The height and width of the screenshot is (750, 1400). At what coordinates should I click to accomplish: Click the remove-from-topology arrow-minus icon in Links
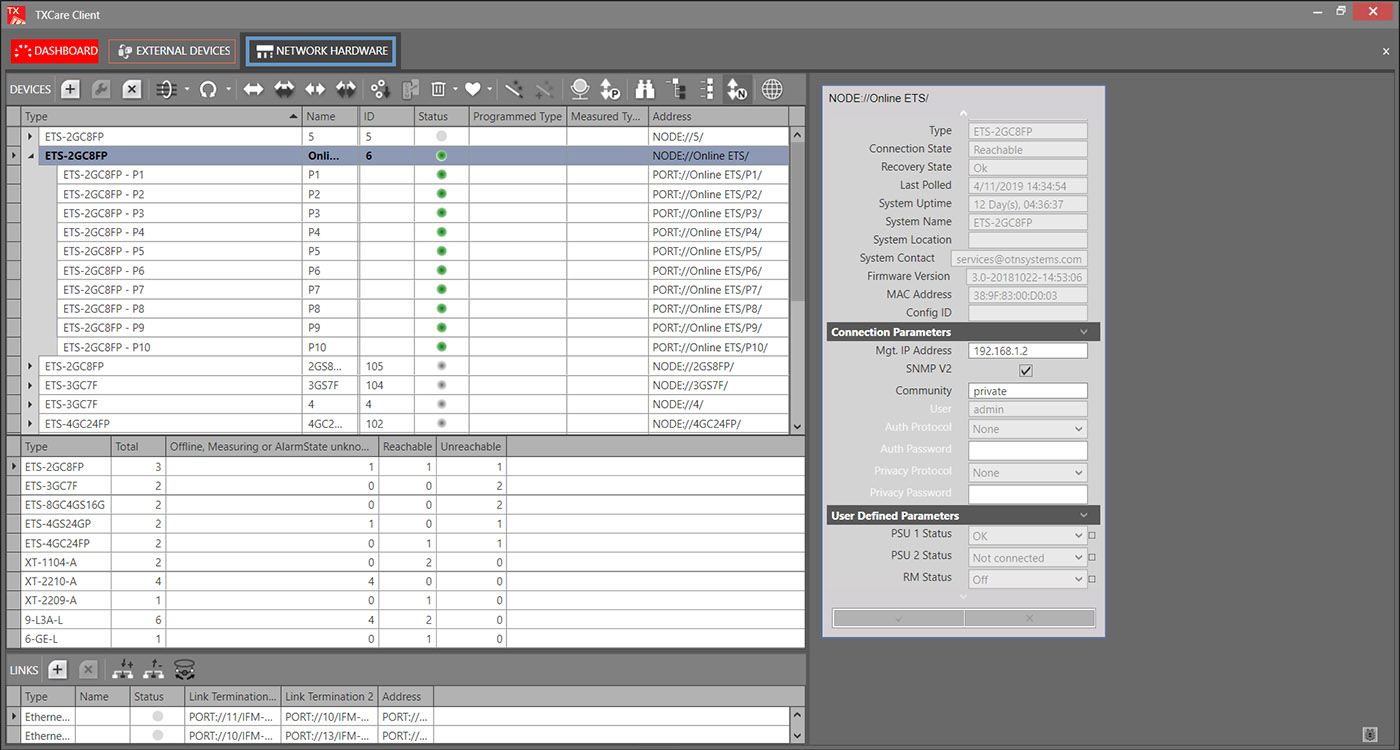click(154, 669)
